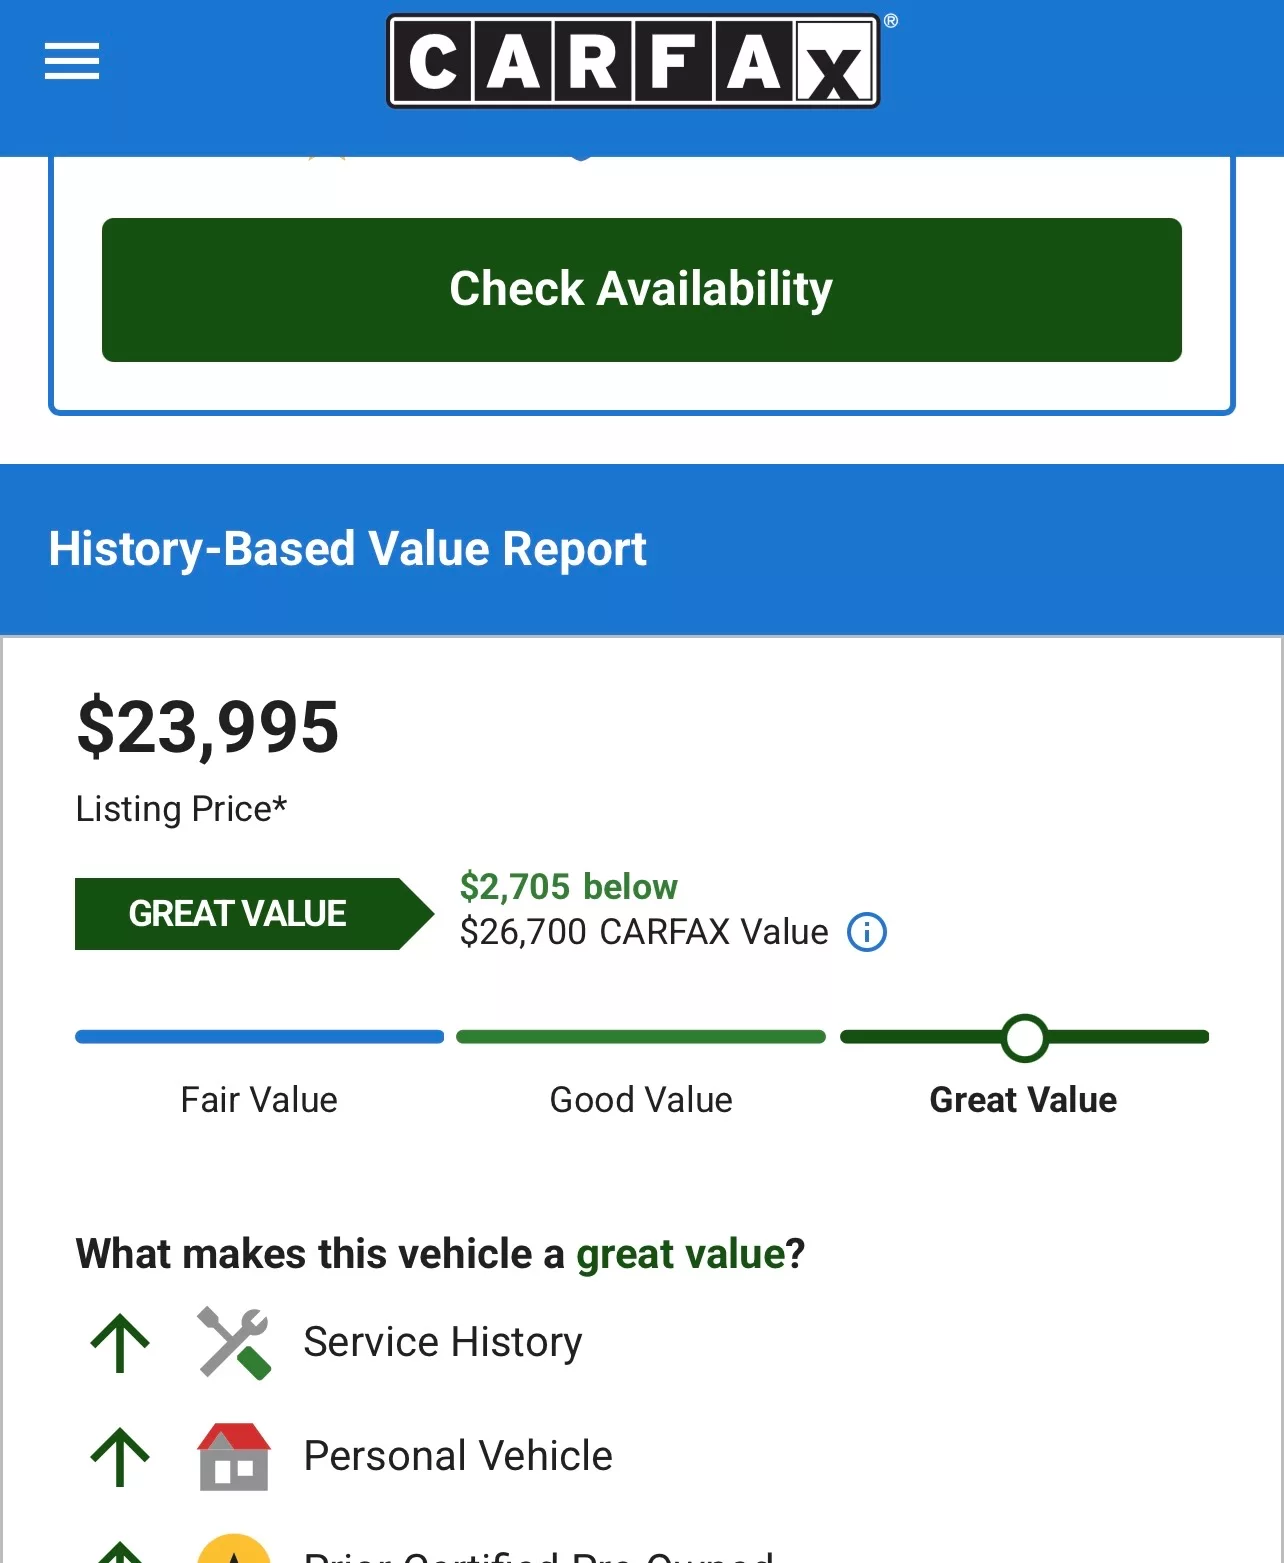
Task: Click the Fair Value label
Action: pos(259,1100)
